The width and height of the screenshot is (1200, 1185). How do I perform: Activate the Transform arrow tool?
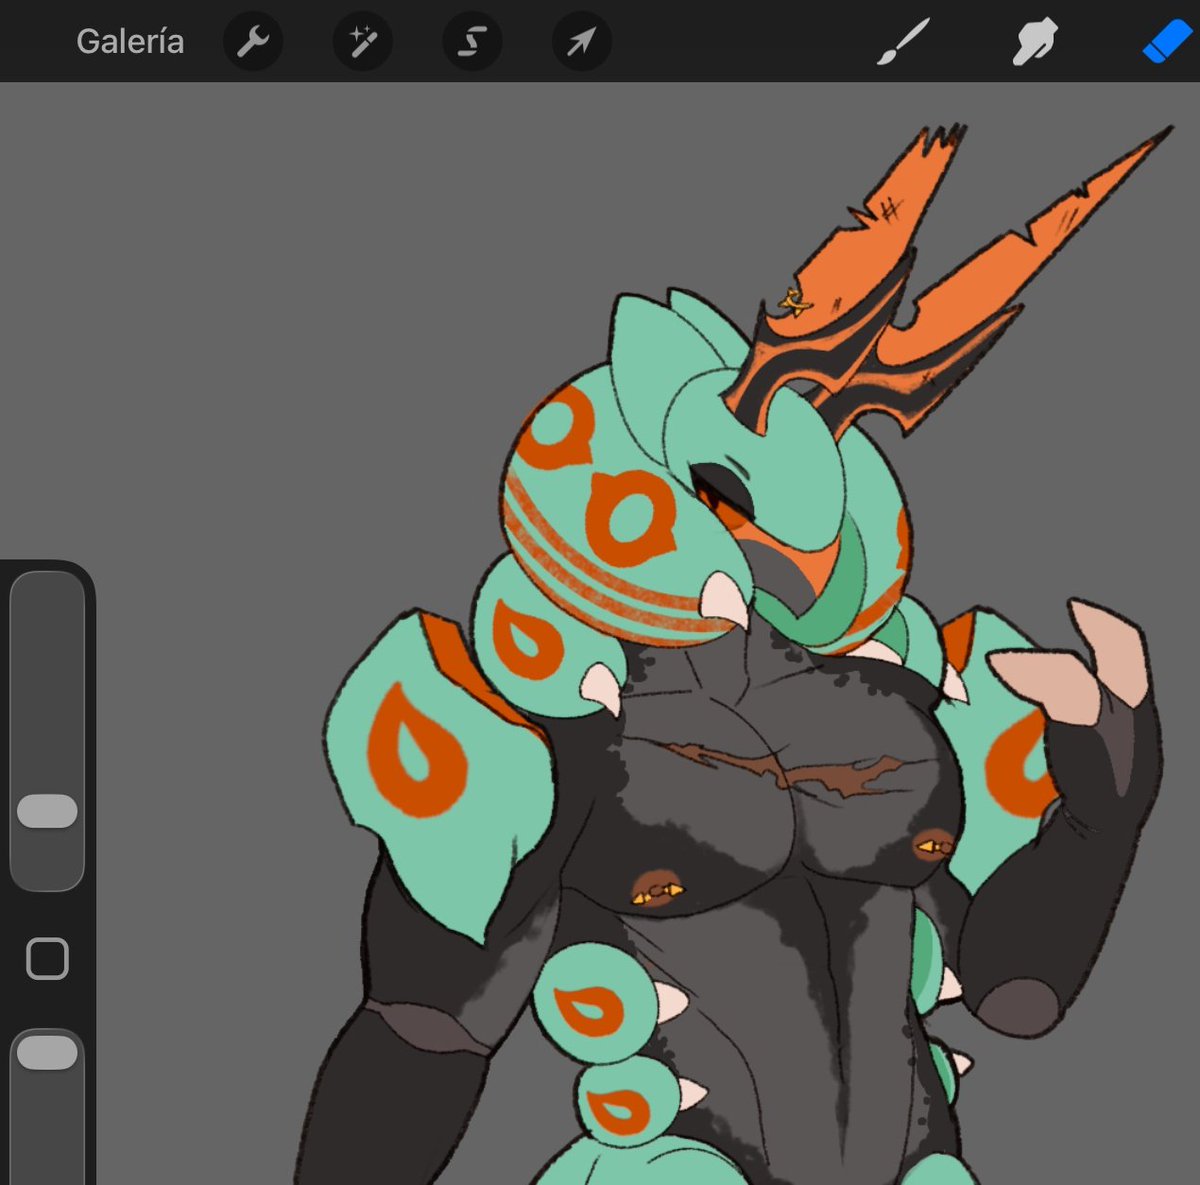tap(581, 41)
